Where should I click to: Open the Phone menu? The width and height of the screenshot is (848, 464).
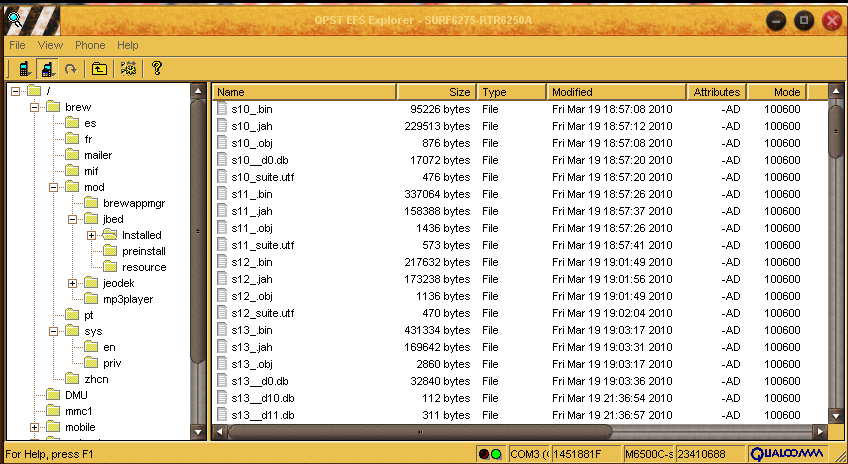click(90, 45)
